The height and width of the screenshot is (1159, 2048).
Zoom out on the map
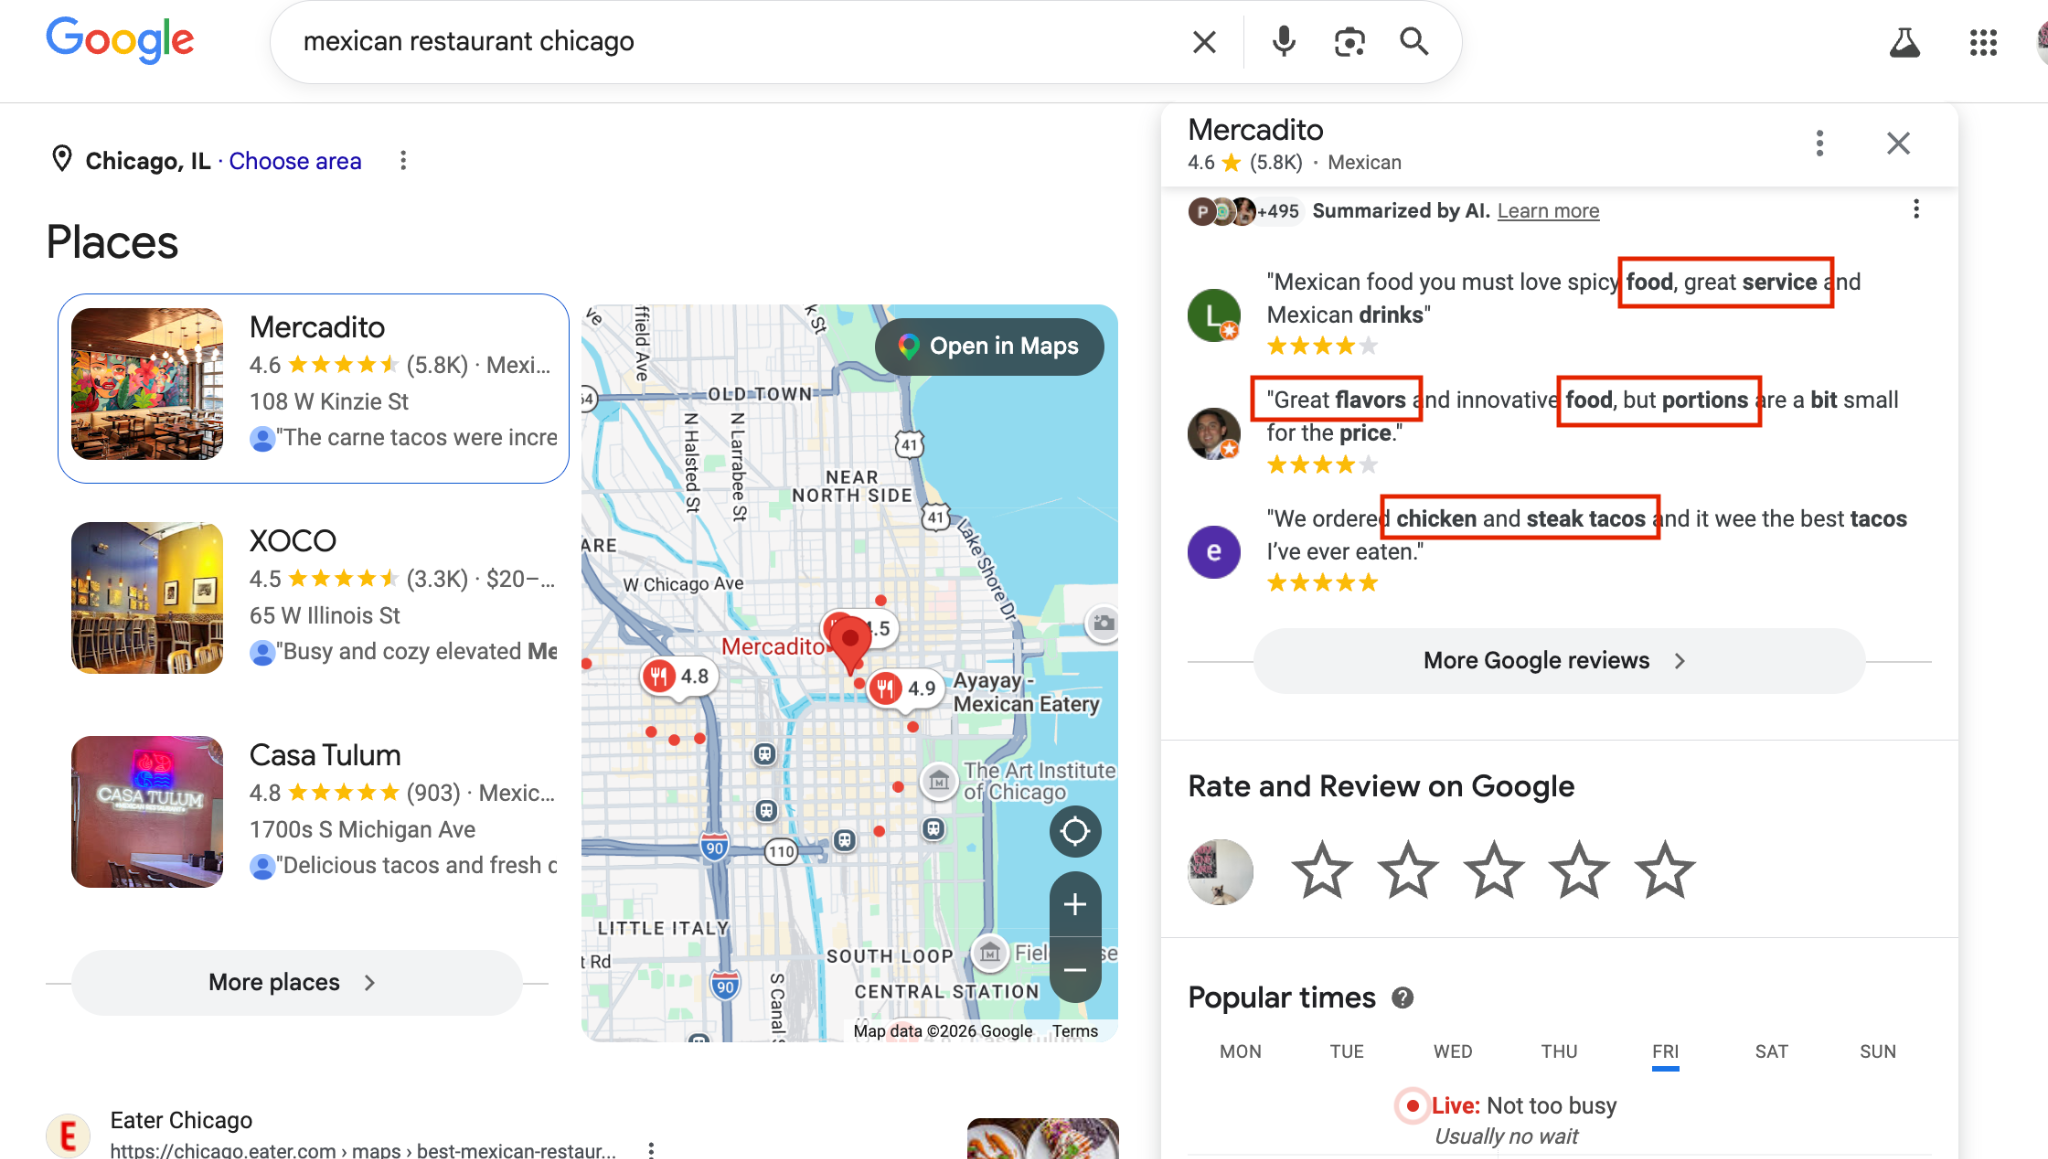point(1075,969)
